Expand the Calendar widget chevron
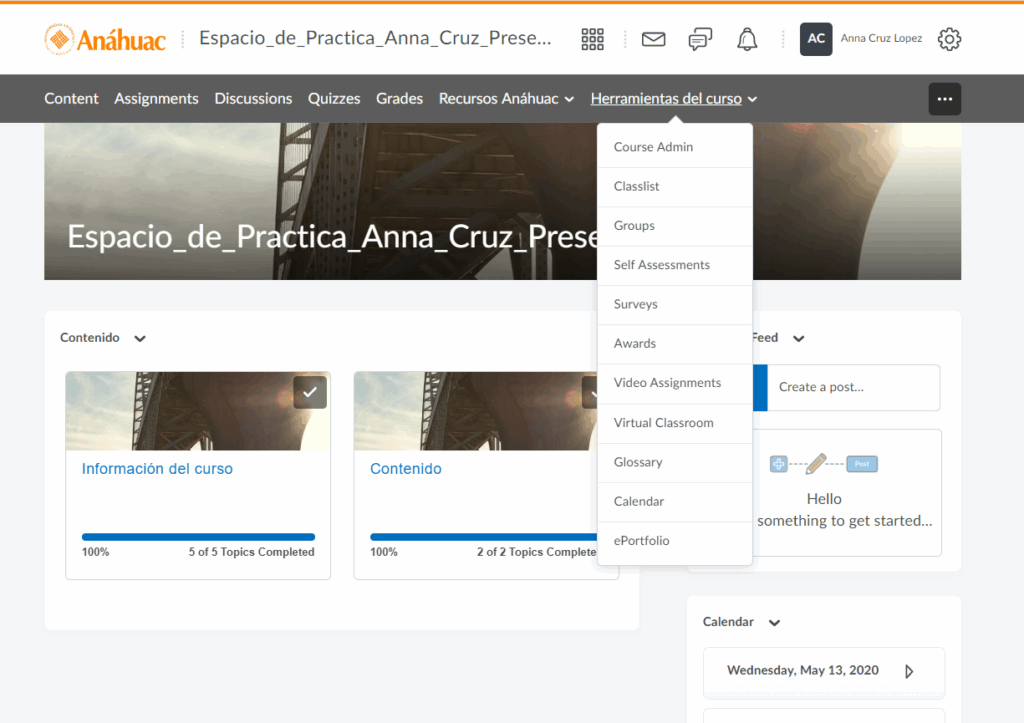The width and height of the screenshot is (1024, 723). tap(774, 623)
